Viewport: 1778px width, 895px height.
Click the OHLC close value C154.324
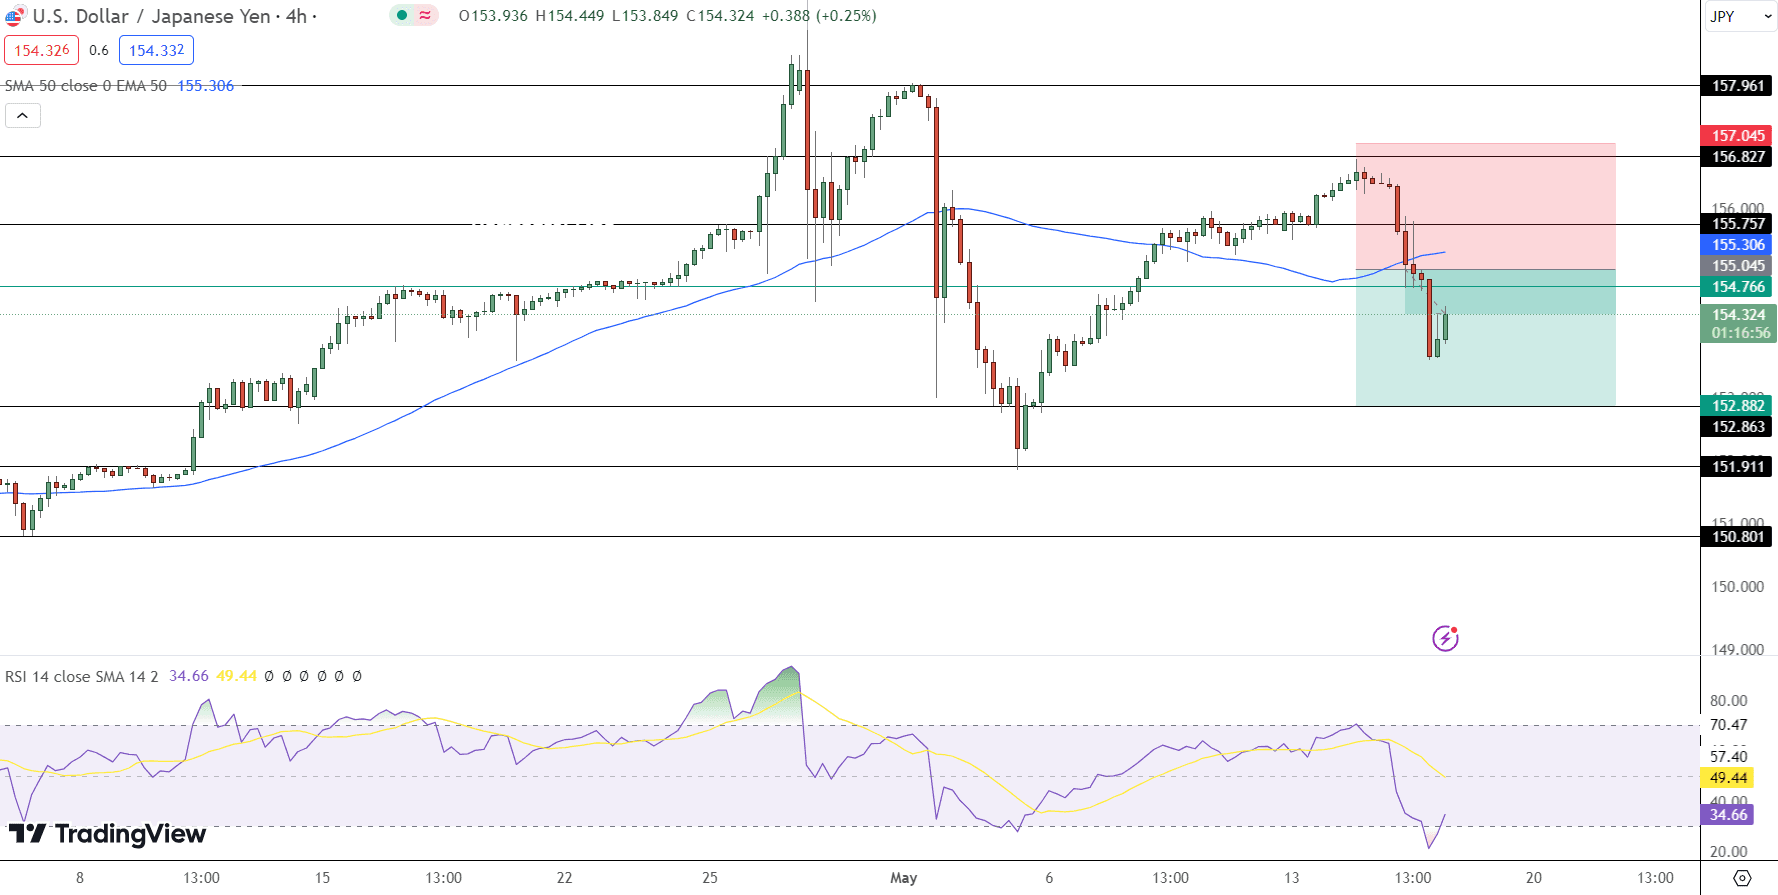720,16
